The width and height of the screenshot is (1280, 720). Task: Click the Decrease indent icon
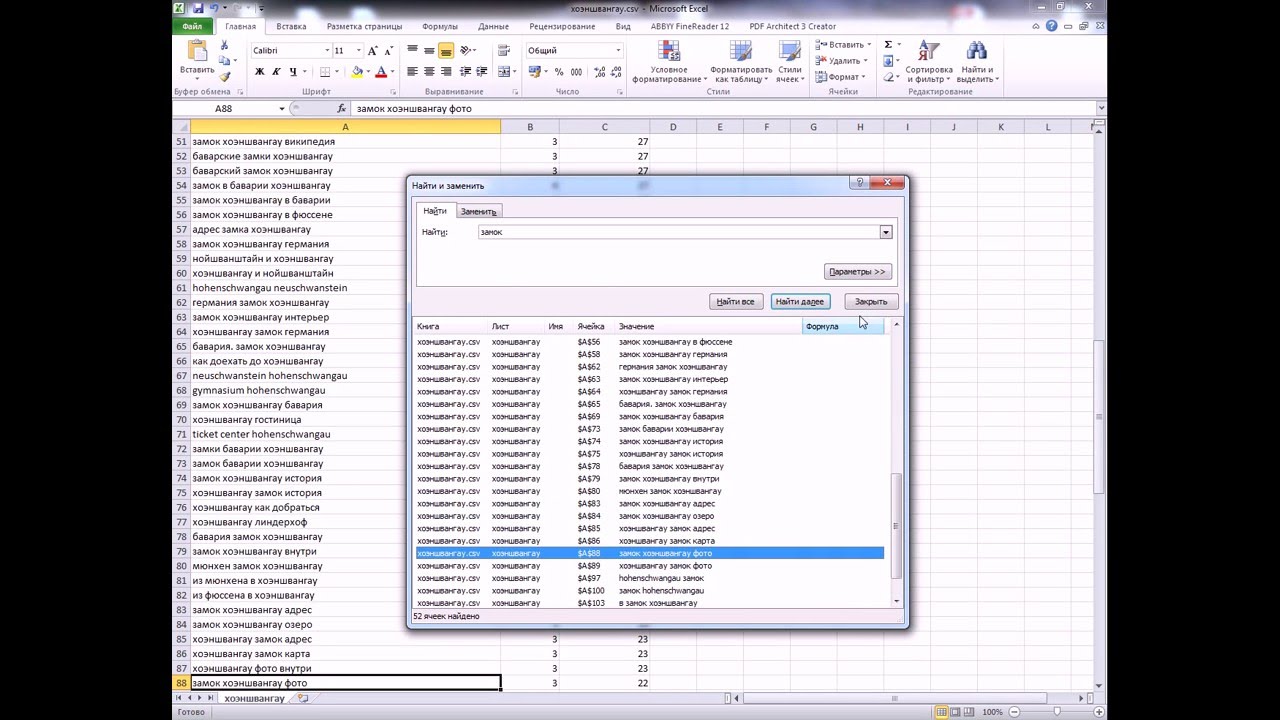tap(465, 72)
